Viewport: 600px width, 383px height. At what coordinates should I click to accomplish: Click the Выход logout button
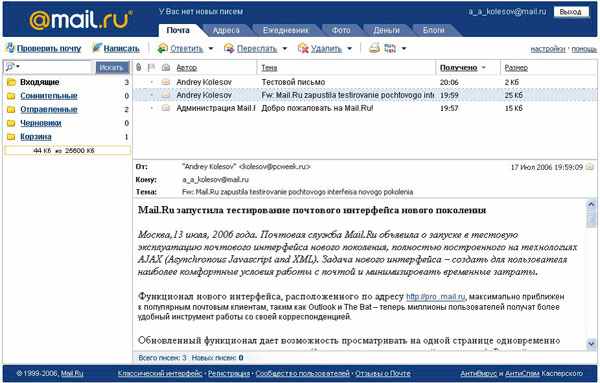click(x=571, y=12)
